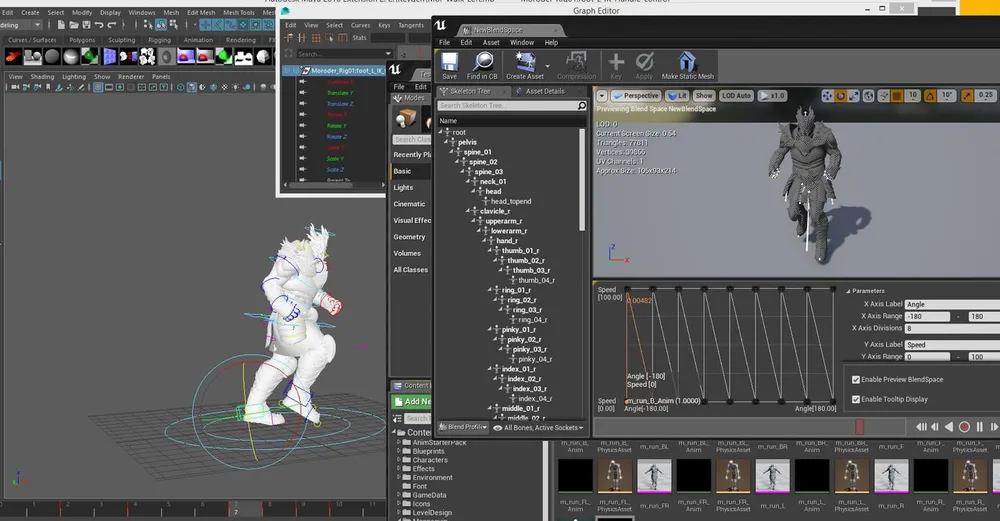Click the record button in playback controls
Screen dimensions: 1000x521
click(965, 427)
